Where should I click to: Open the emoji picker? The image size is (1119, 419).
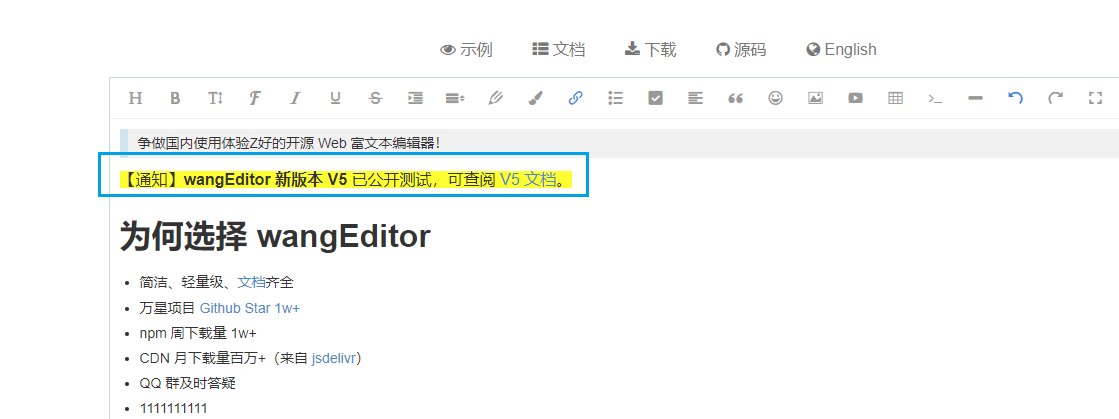tap(775, 99)
